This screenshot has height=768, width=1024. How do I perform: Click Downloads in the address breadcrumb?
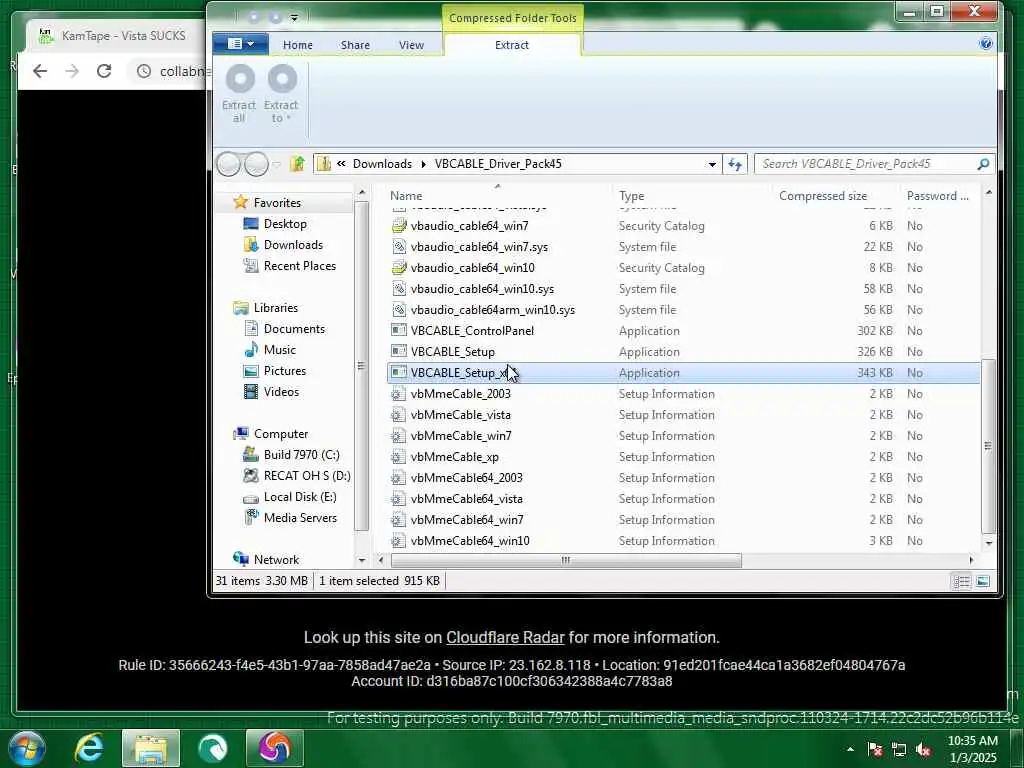(382, 164)
